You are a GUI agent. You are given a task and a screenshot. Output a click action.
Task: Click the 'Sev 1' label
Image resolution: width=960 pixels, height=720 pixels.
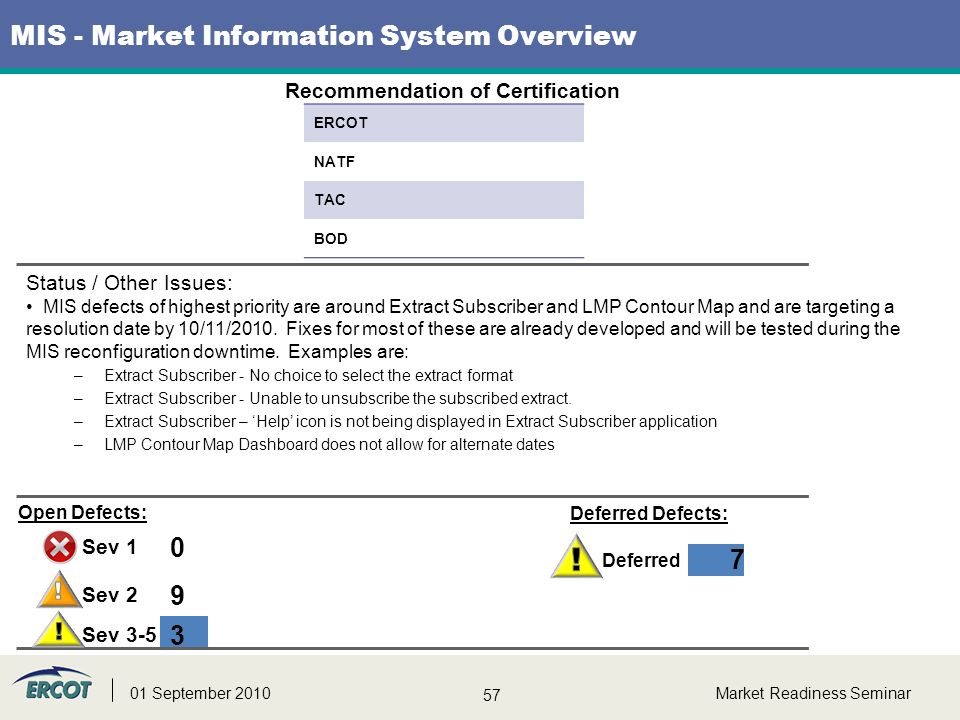[109, 547]
